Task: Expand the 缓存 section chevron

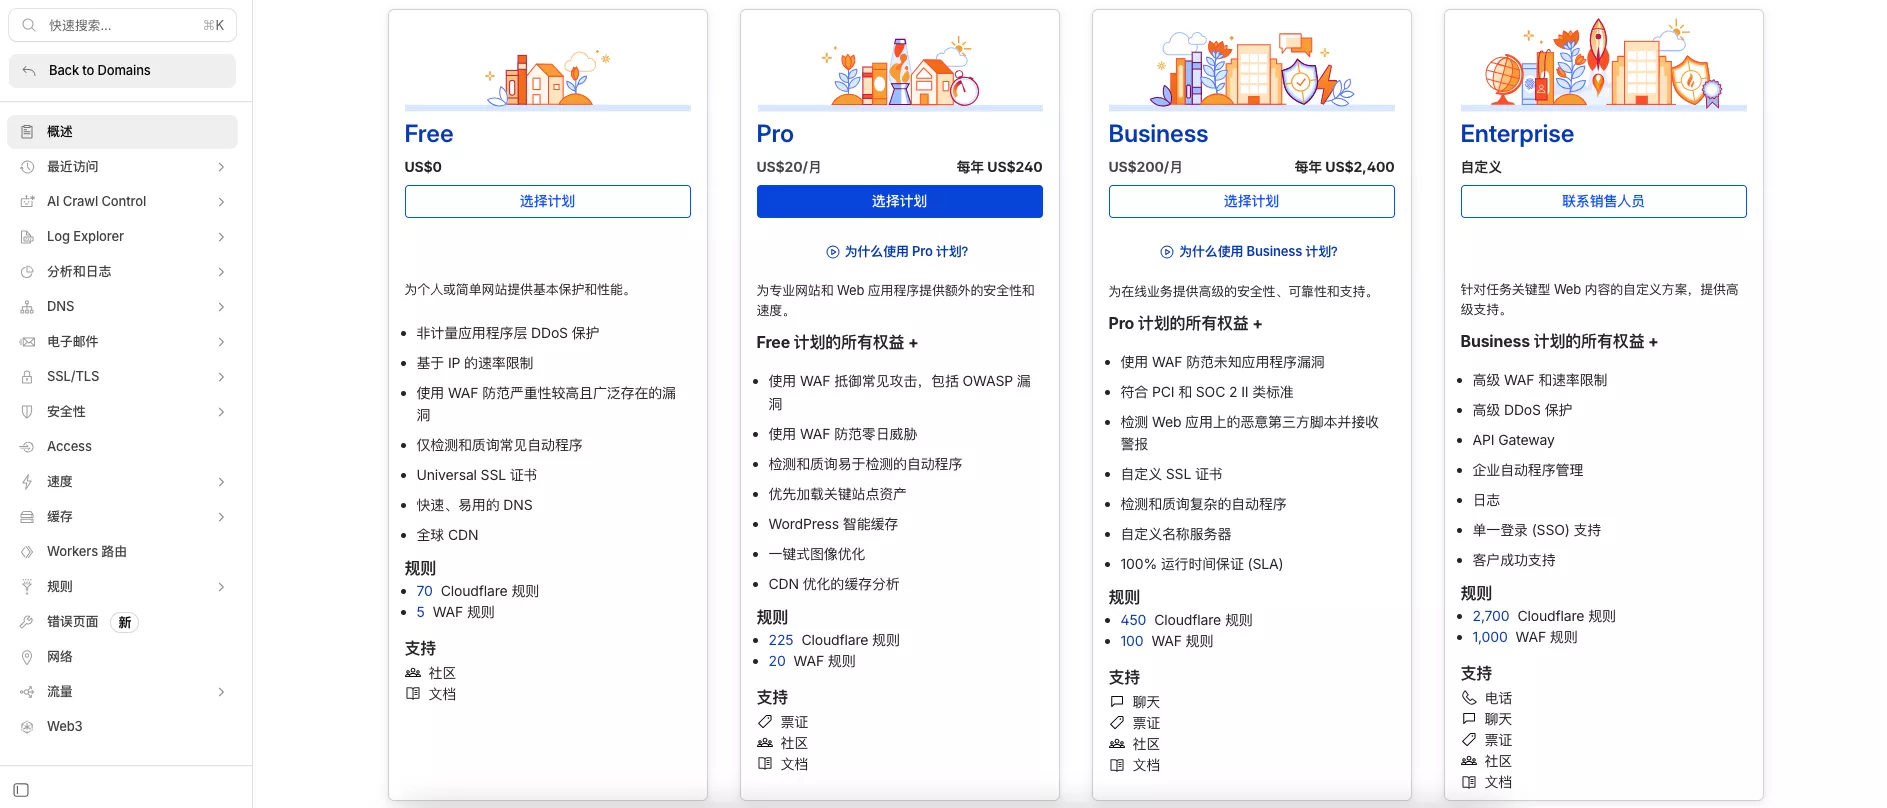Action: coord(221,517)
